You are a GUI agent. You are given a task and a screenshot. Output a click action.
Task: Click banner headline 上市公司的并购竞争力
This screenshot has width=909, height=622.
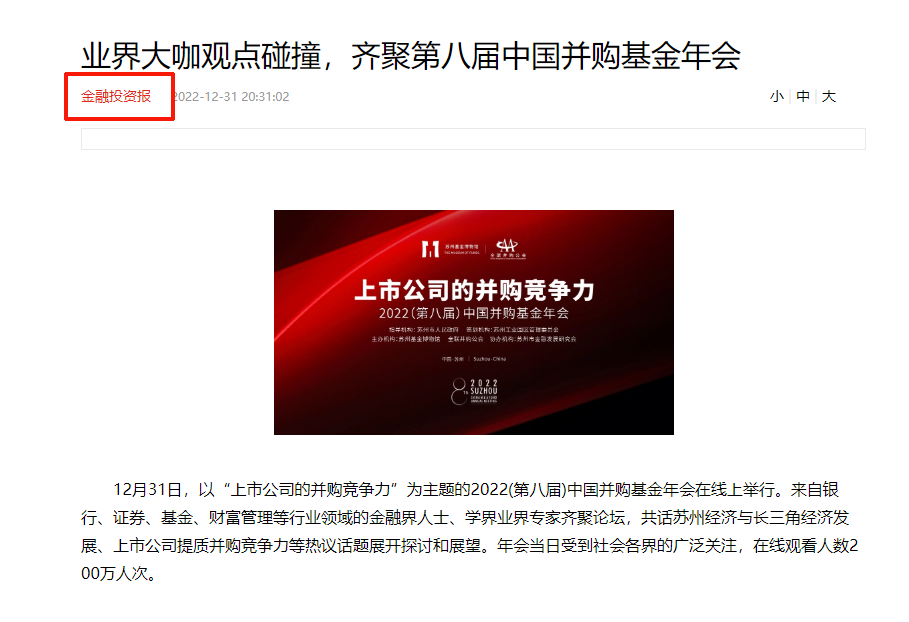point(474,290)
